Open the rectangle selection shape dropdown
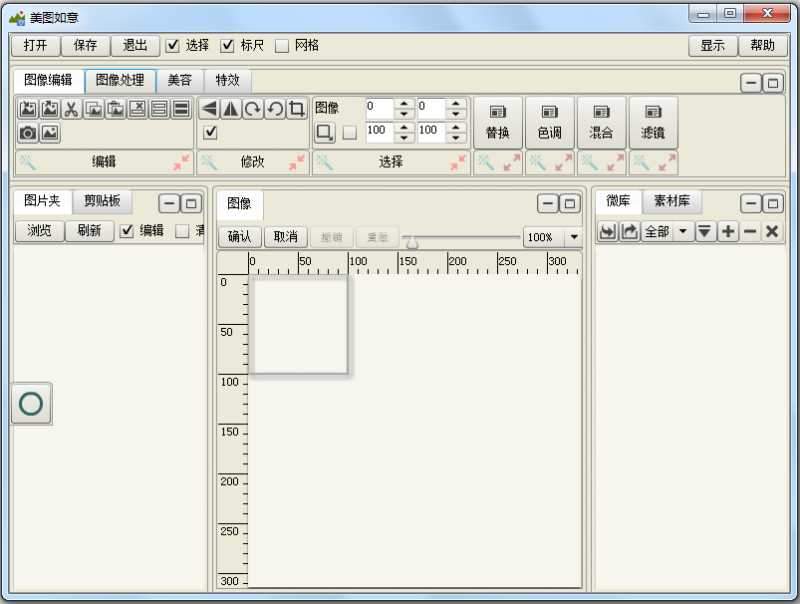 click(326, 132)
